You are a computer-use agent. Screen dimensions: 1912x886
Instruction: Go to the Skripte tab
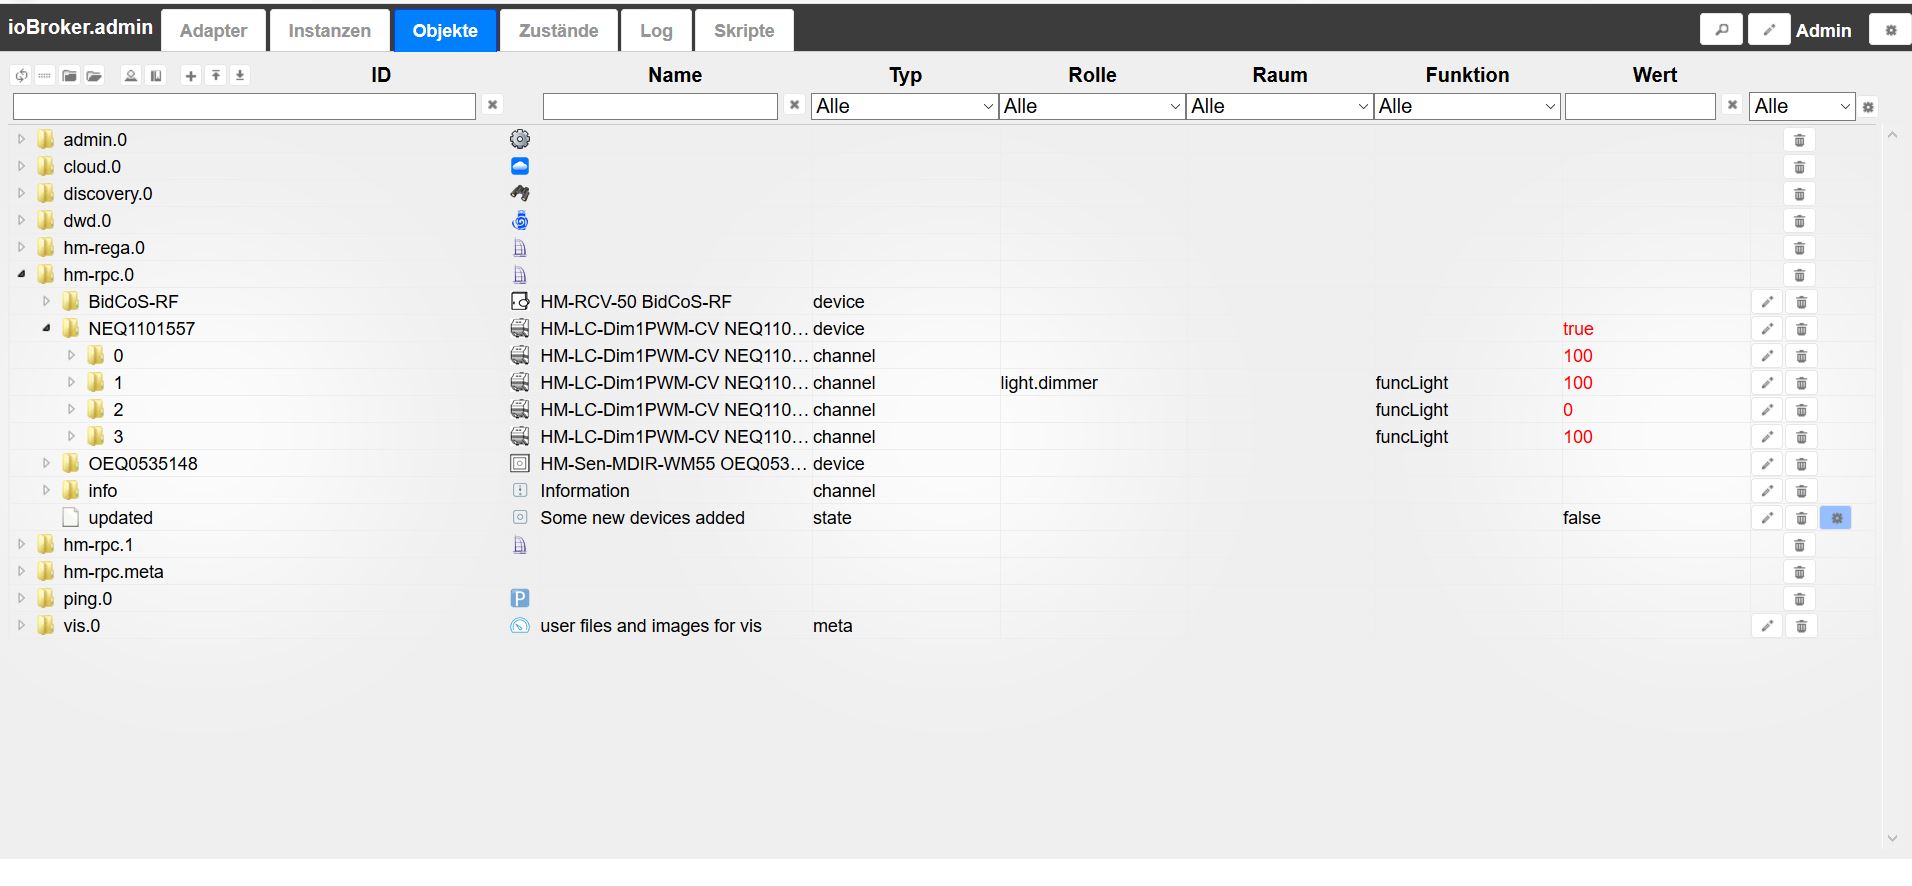tap(744, 31)
